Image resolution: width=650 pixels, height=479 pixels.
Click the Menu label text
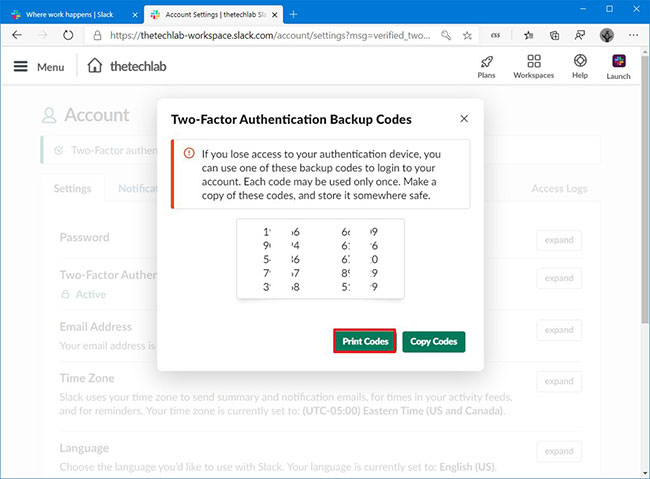tap(51, 67)
